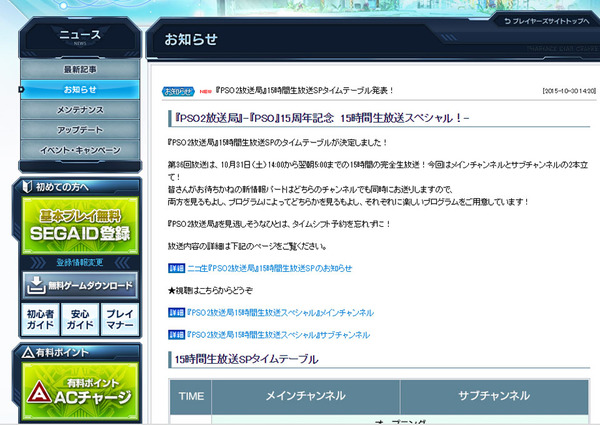This screenshot has height=425, width=600.
Task: Click the お知らせ page title banner
Action: [x=191, y=39]
